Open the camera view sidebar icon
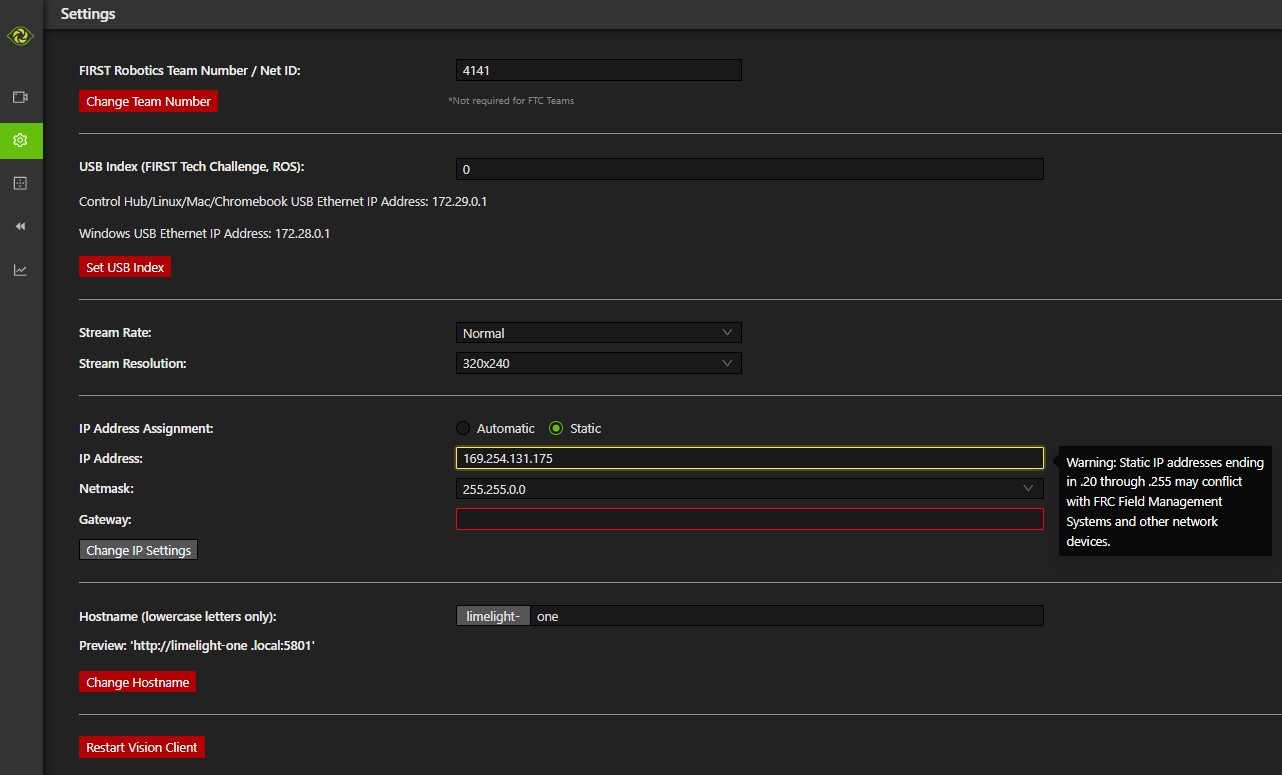Screen dimensions: 1282x775 [x=20, y=97]
